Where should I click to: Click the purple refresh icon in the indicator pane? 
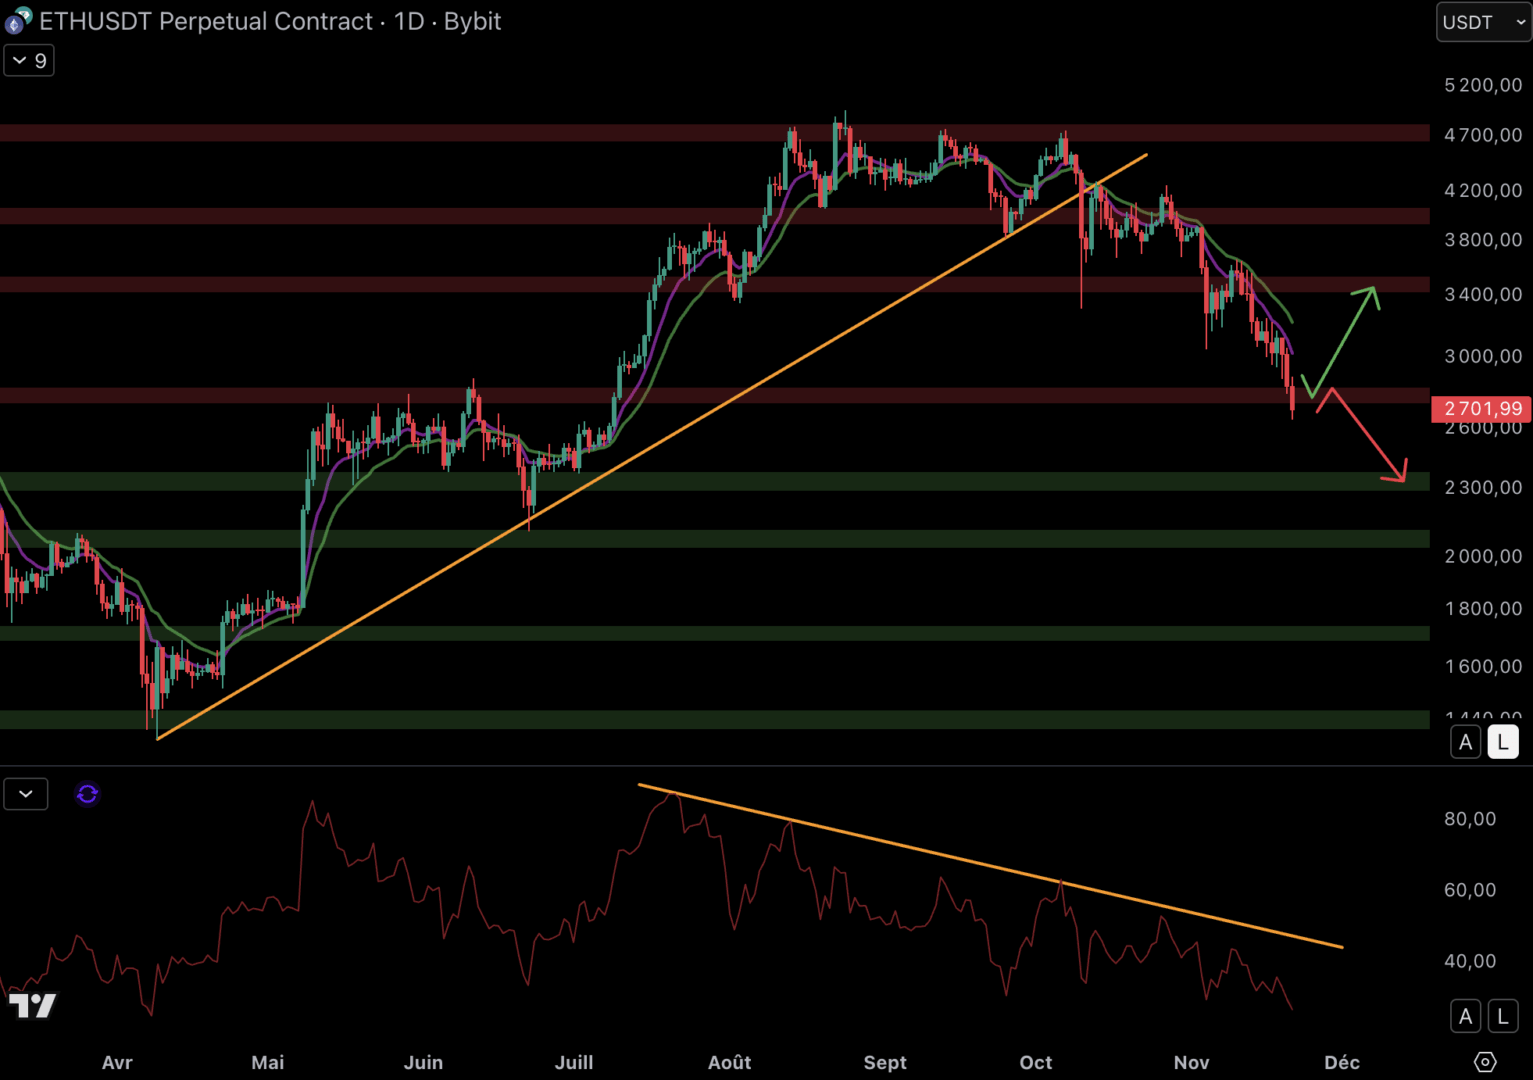click(x=87, y=794)
